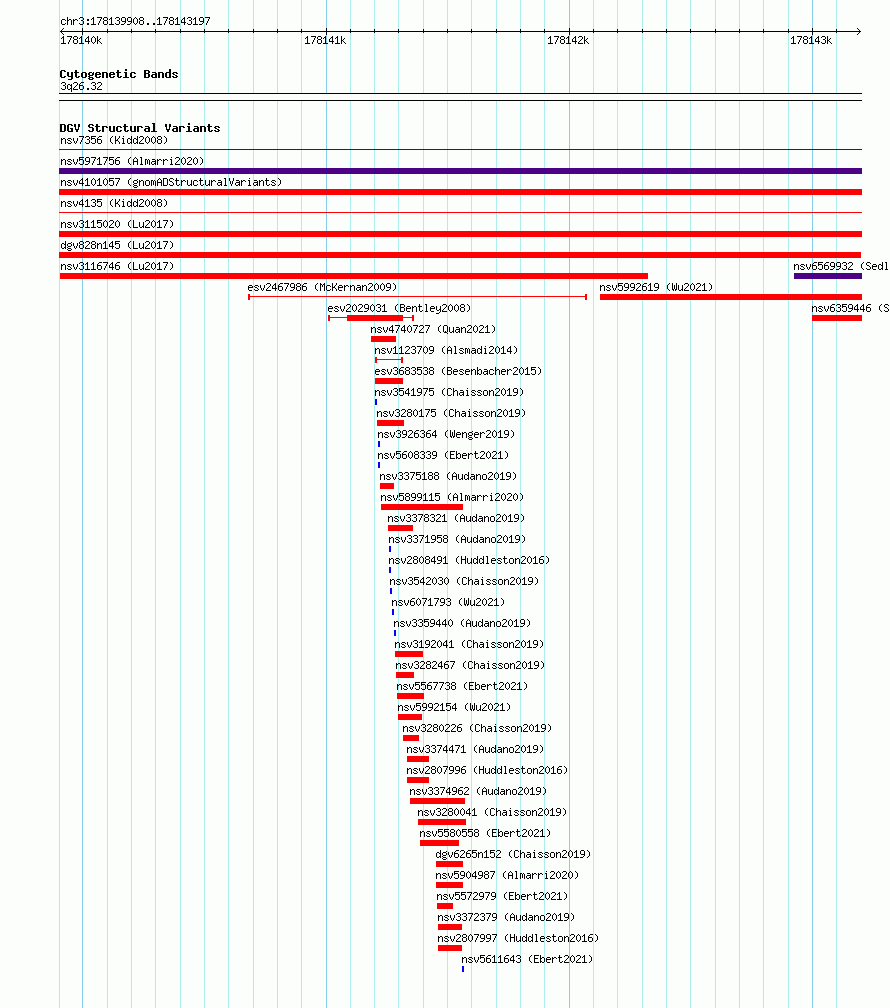The width and height of the screenshot is (890, 1008).
Task: Click nsv3192041 (Chaisson2019) label
Action: pyautogui.click(x=469, y=644)
